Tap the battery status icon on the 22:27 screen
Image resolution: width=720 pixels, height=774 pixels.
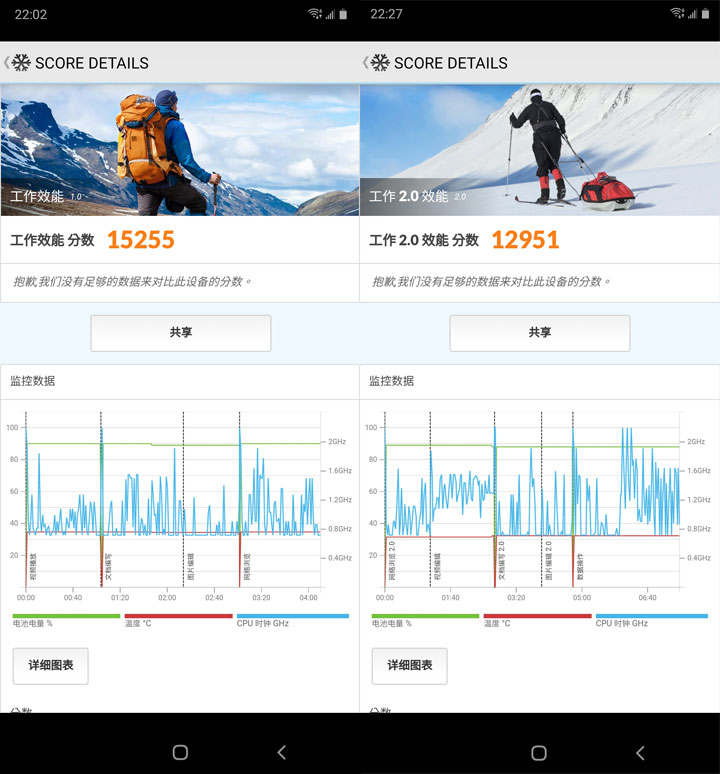click(x=703, y=14)
